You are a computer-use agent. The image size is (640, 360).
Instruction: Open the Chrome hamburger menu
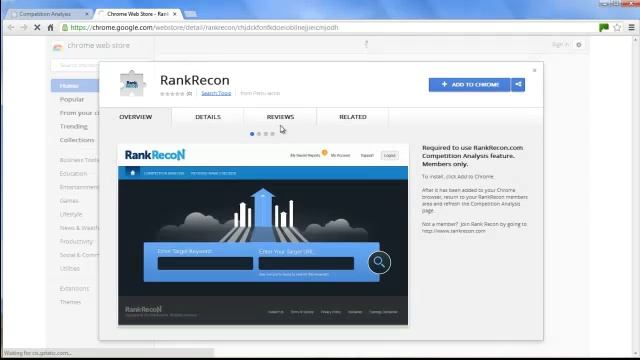(x=631, y=27)
